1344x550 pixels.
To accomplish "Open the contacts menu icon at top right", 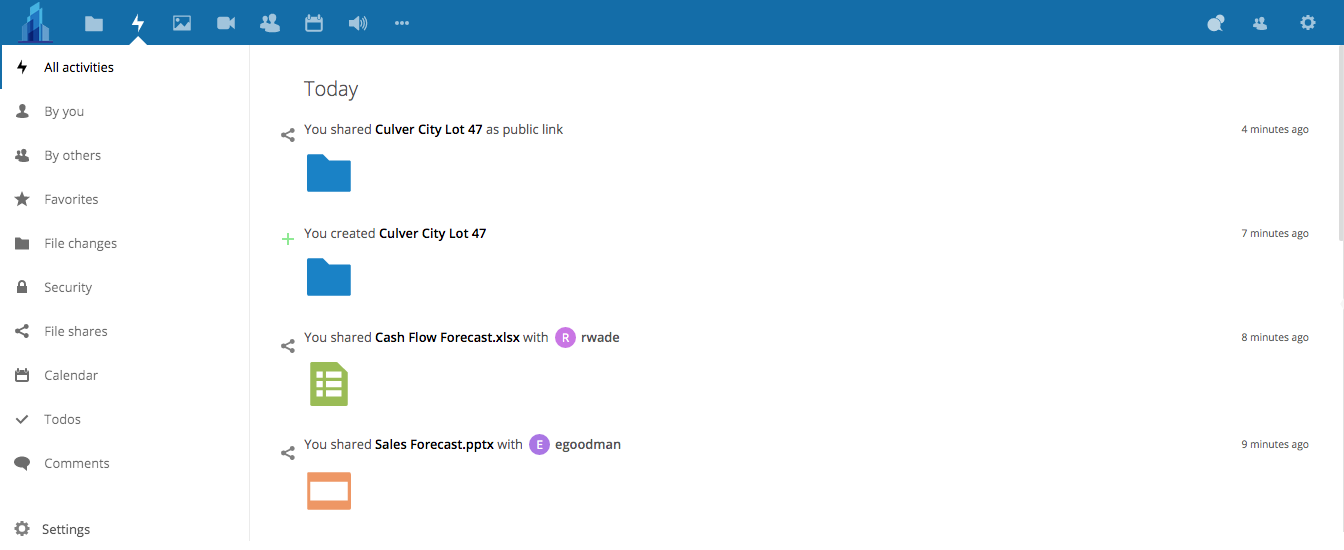I will pos(1260,23).
